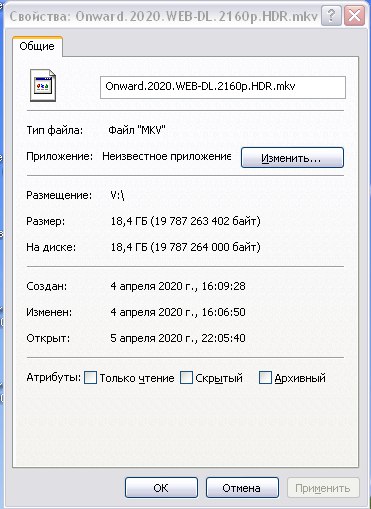Screen dimensions: 371x509
Task: Click the Создан: label
Action: (47, 286)
